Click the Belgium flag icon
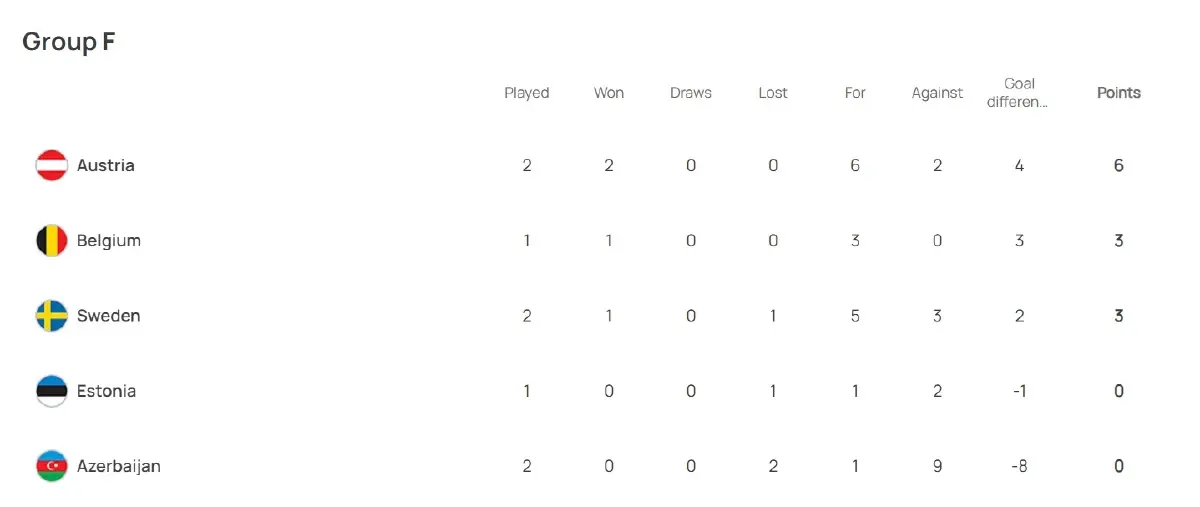 coord(52,241)
